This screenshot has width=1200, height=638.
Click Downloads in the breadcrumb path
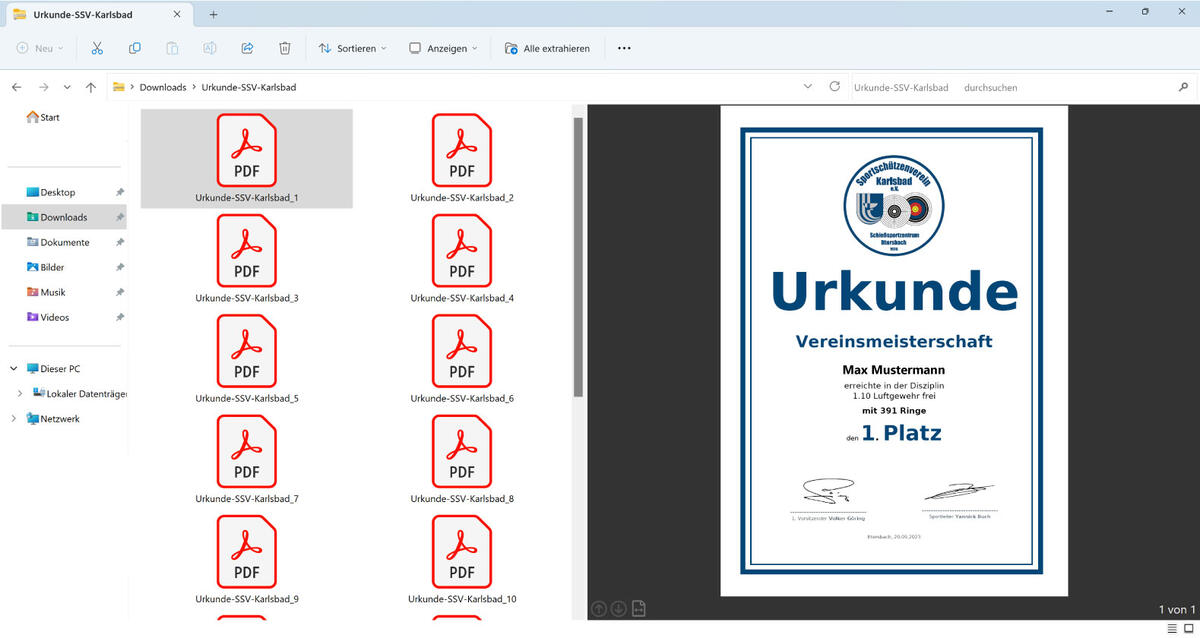(163, 87)
